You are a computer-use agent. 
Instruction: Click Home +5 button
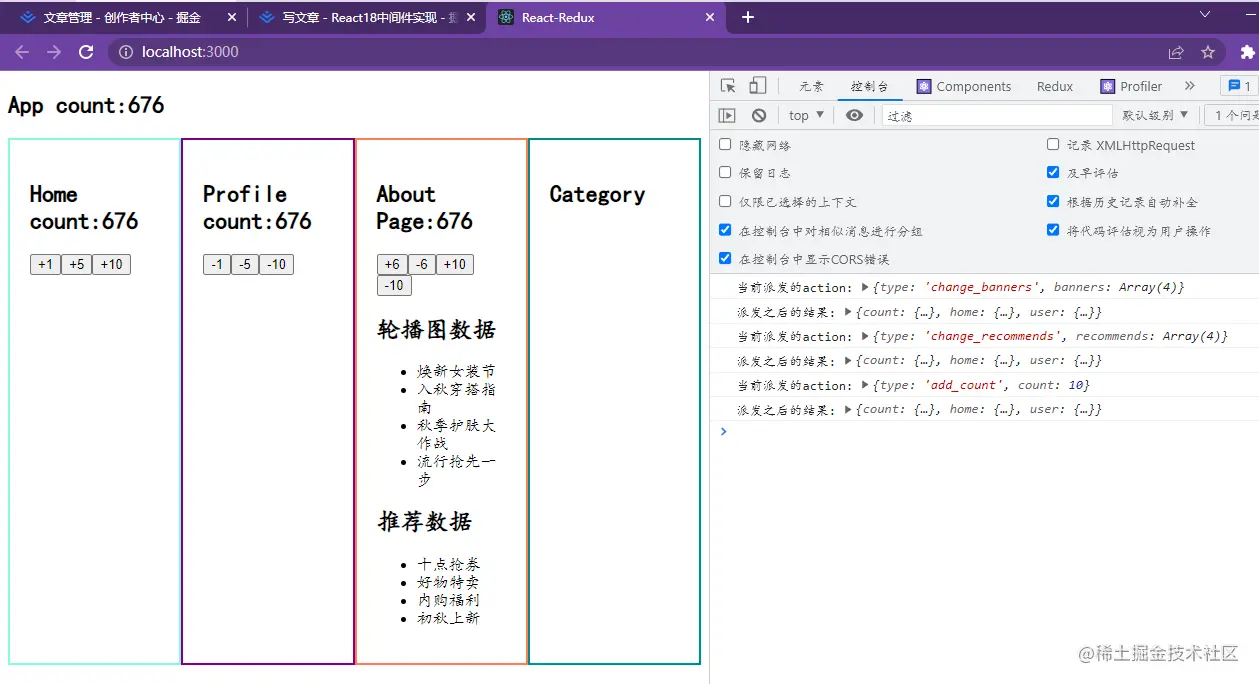tap(76, 264)
